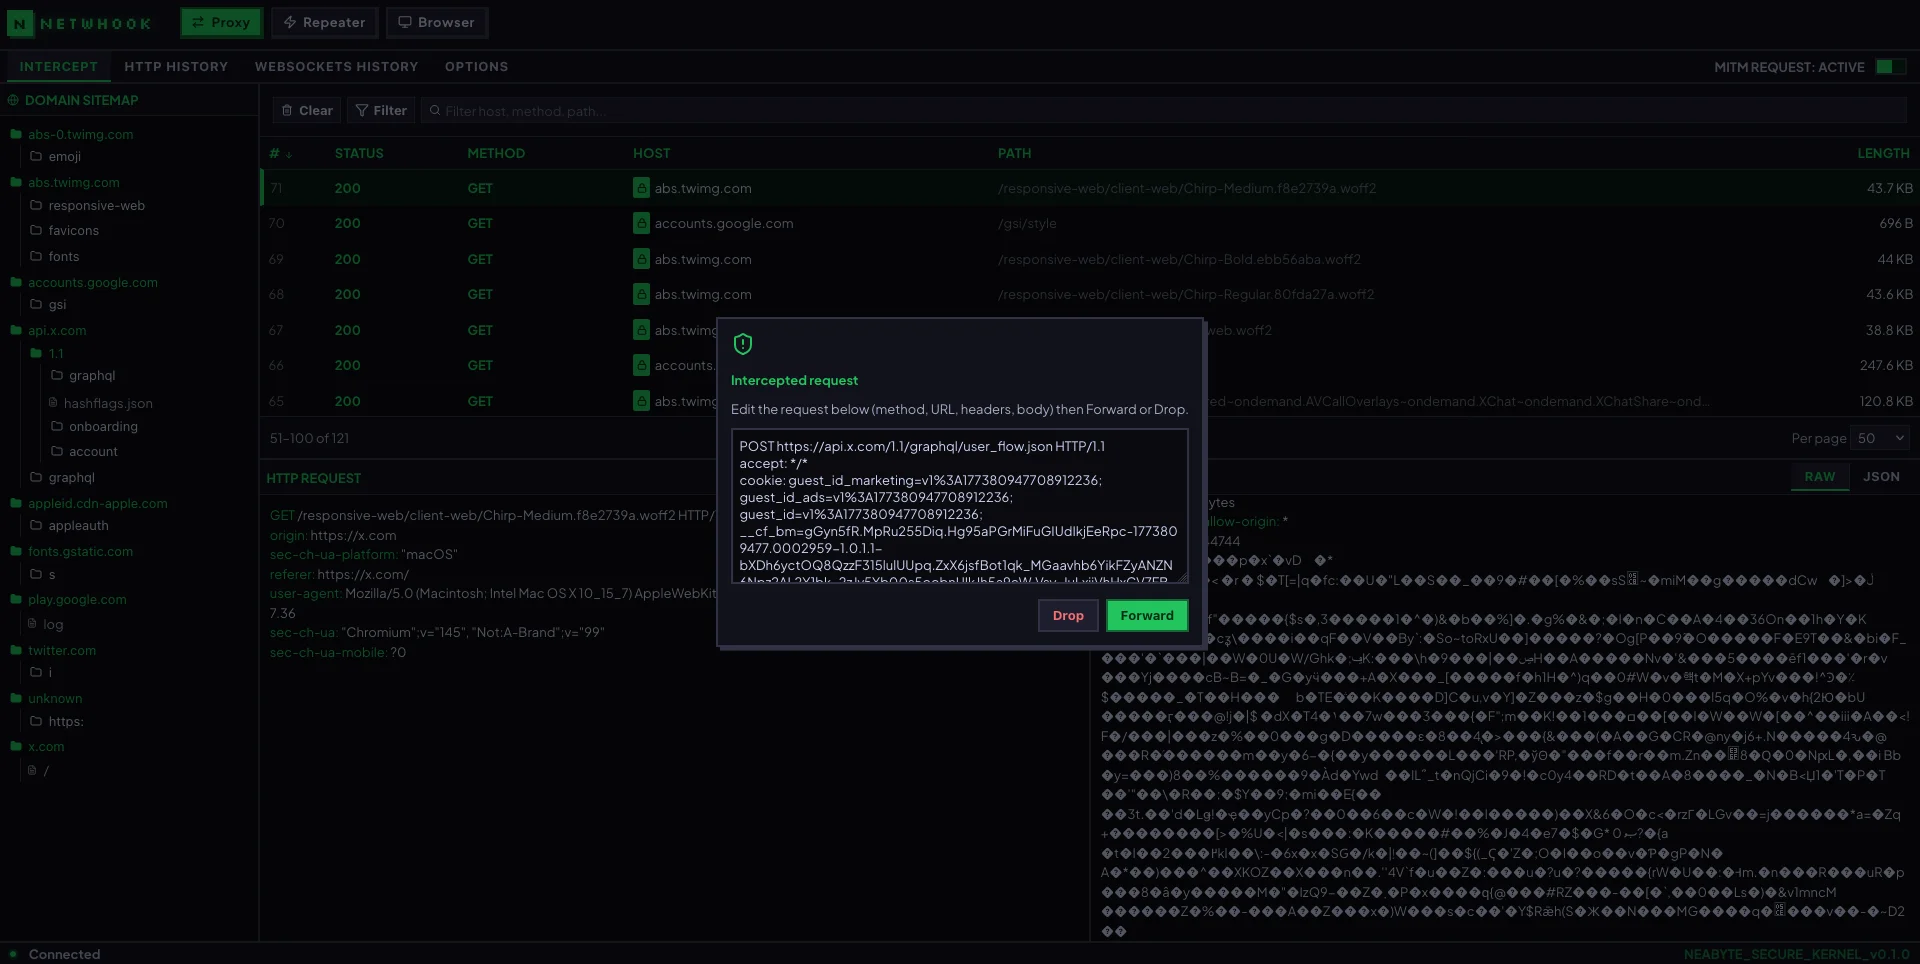Open the fonts folder
The height and width of the screenshot is (964, 1920).
(54, 256)
